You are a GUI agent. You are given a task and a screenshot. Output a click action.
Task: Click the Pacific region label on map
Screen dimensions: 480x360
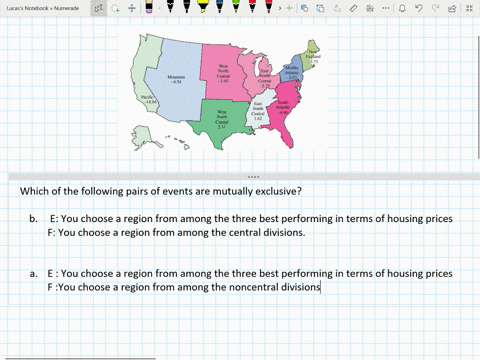148,99
